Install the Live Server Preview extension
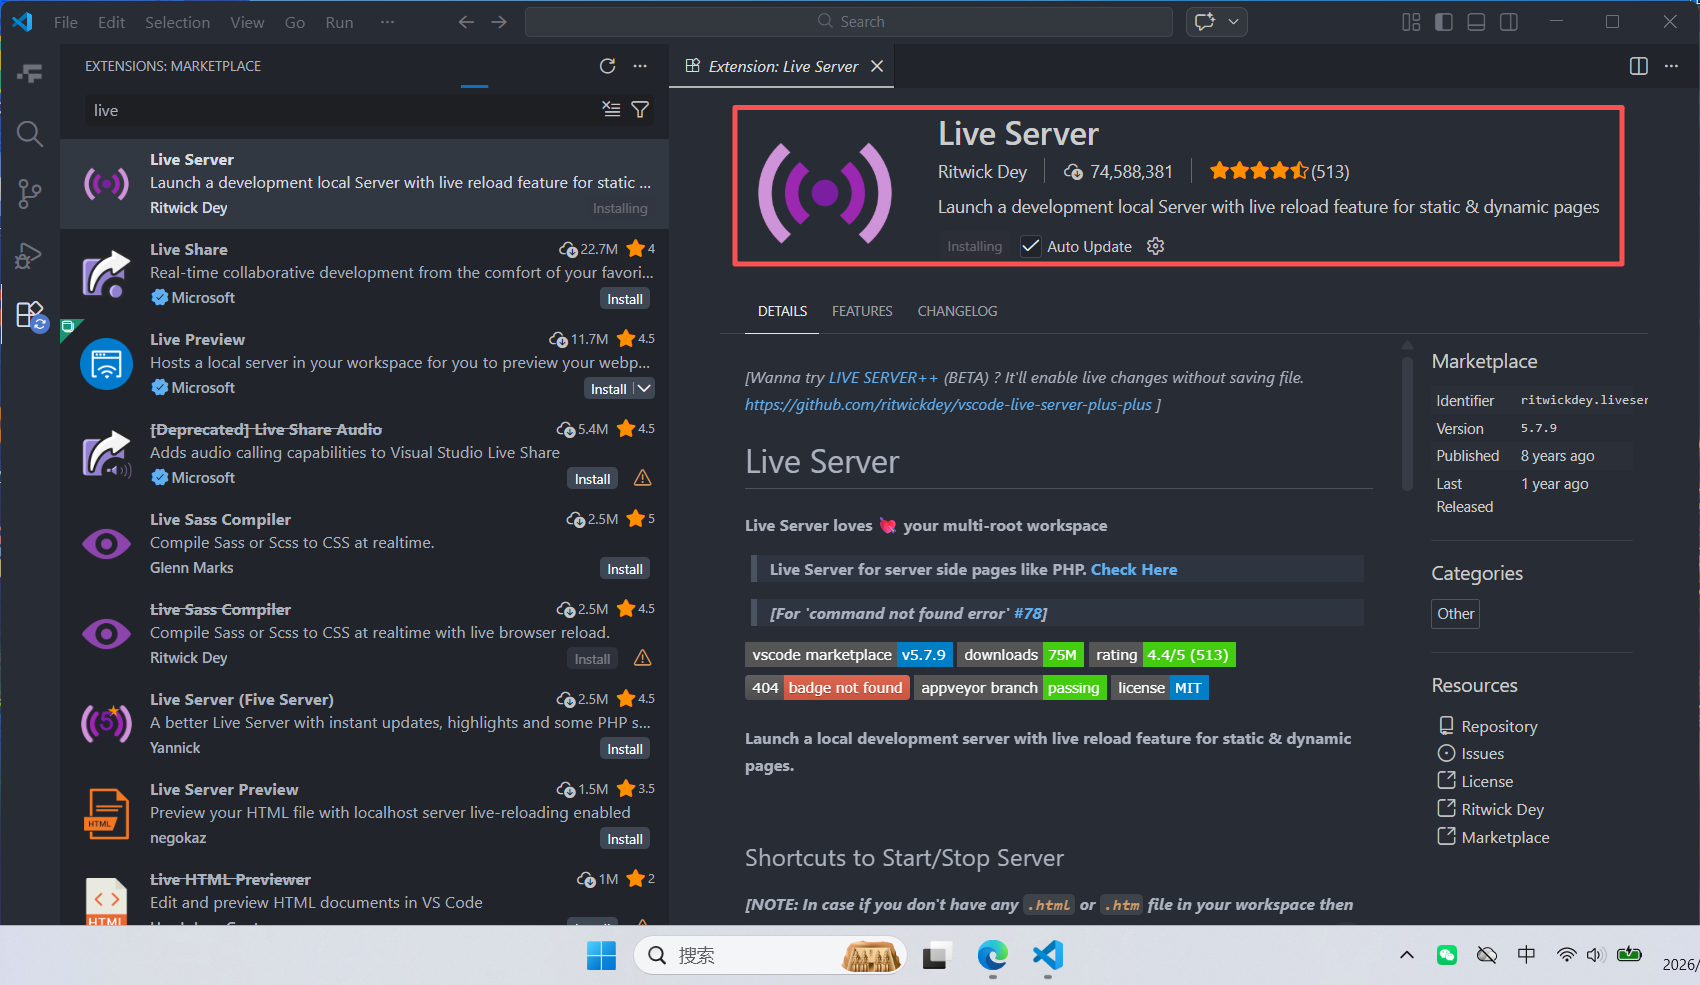 coord(625,839)
